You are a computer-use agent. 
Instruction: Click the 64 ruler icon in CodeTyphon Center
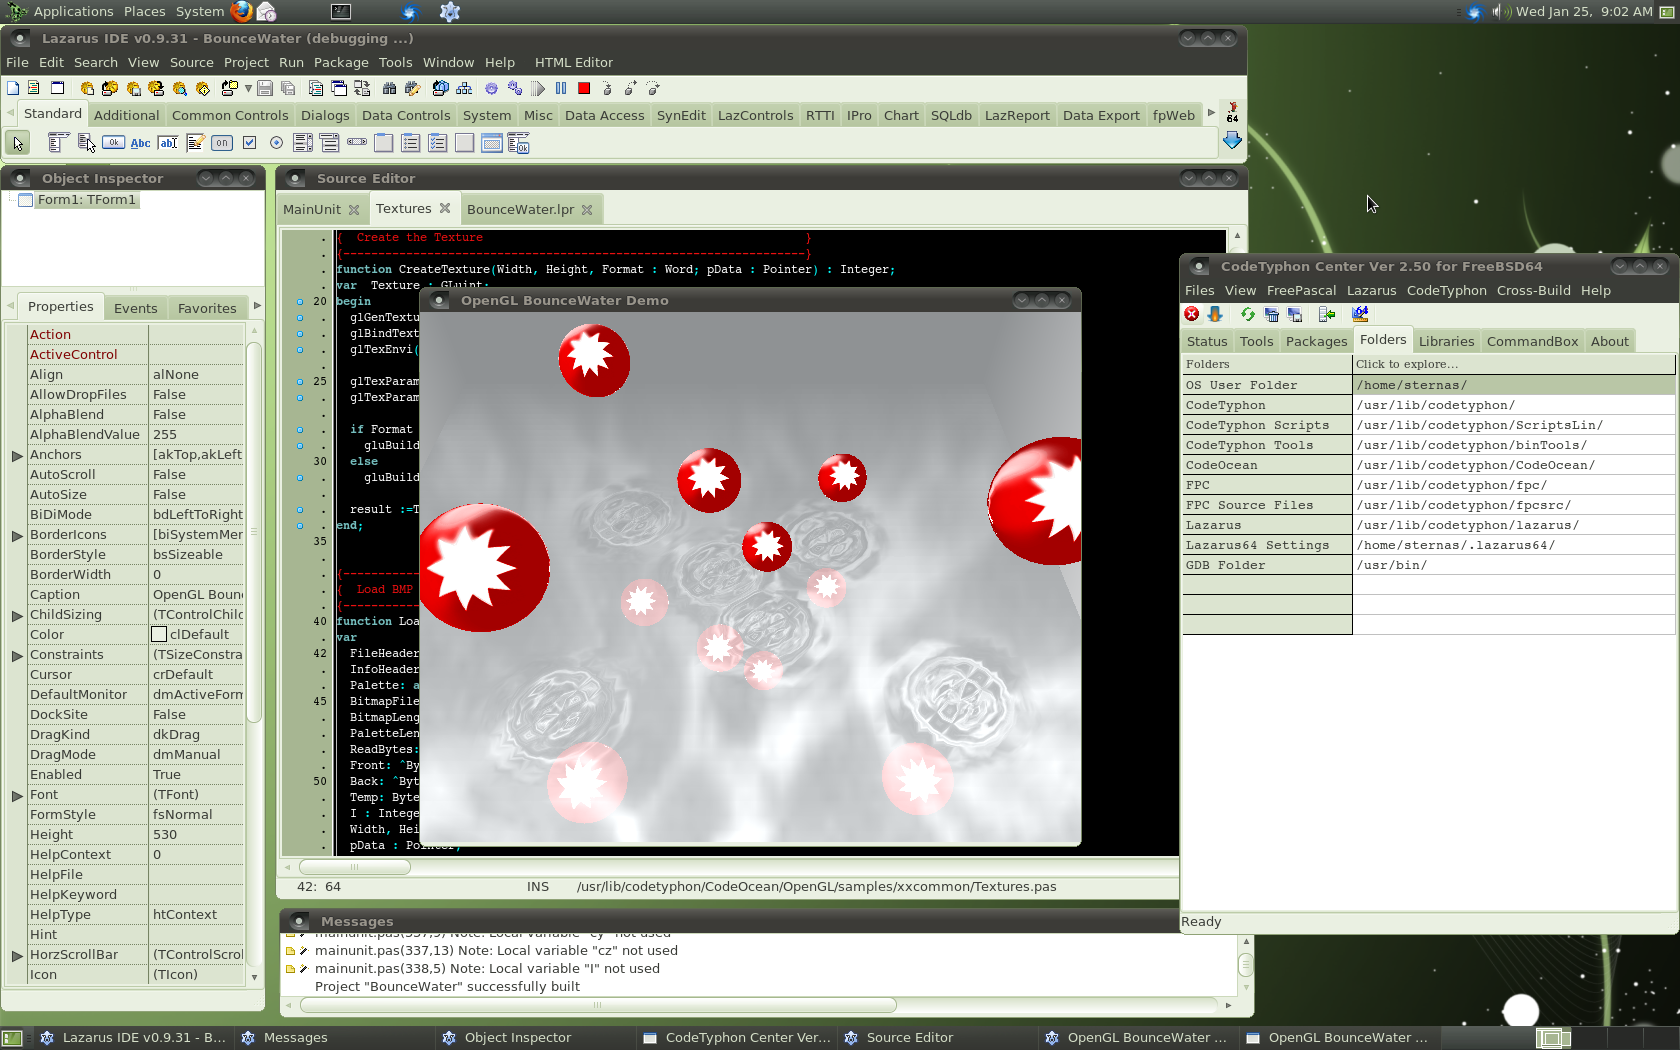1360,314
